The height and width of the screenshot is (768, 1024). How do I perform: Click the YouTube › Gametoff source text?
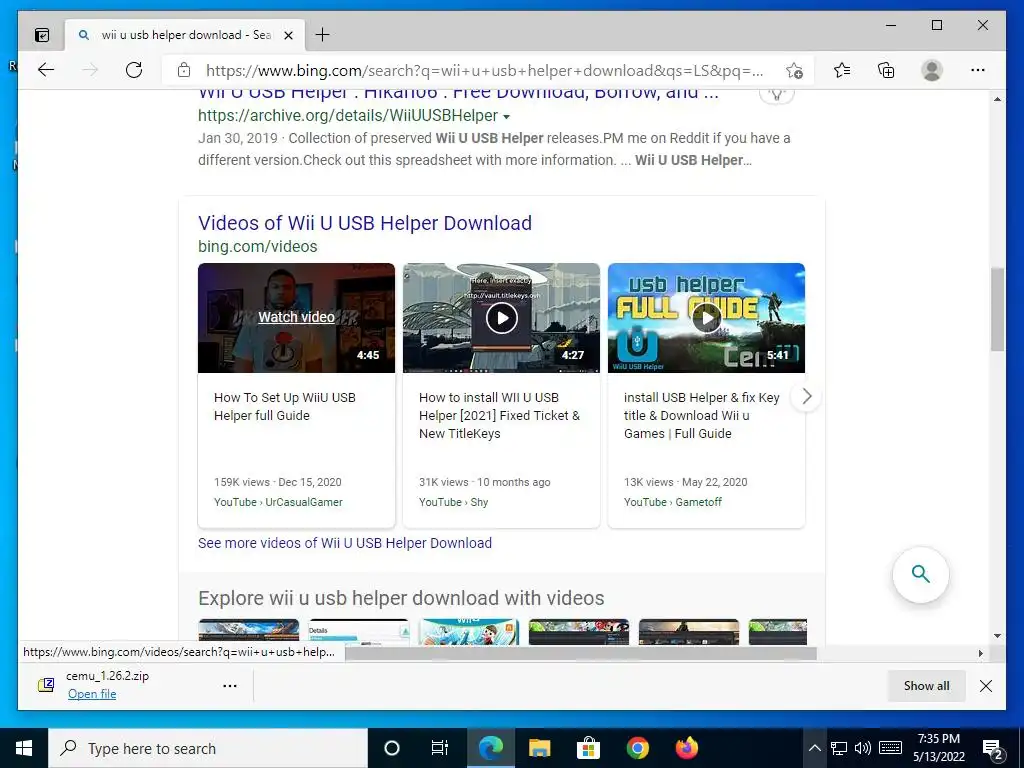point(673,502)
